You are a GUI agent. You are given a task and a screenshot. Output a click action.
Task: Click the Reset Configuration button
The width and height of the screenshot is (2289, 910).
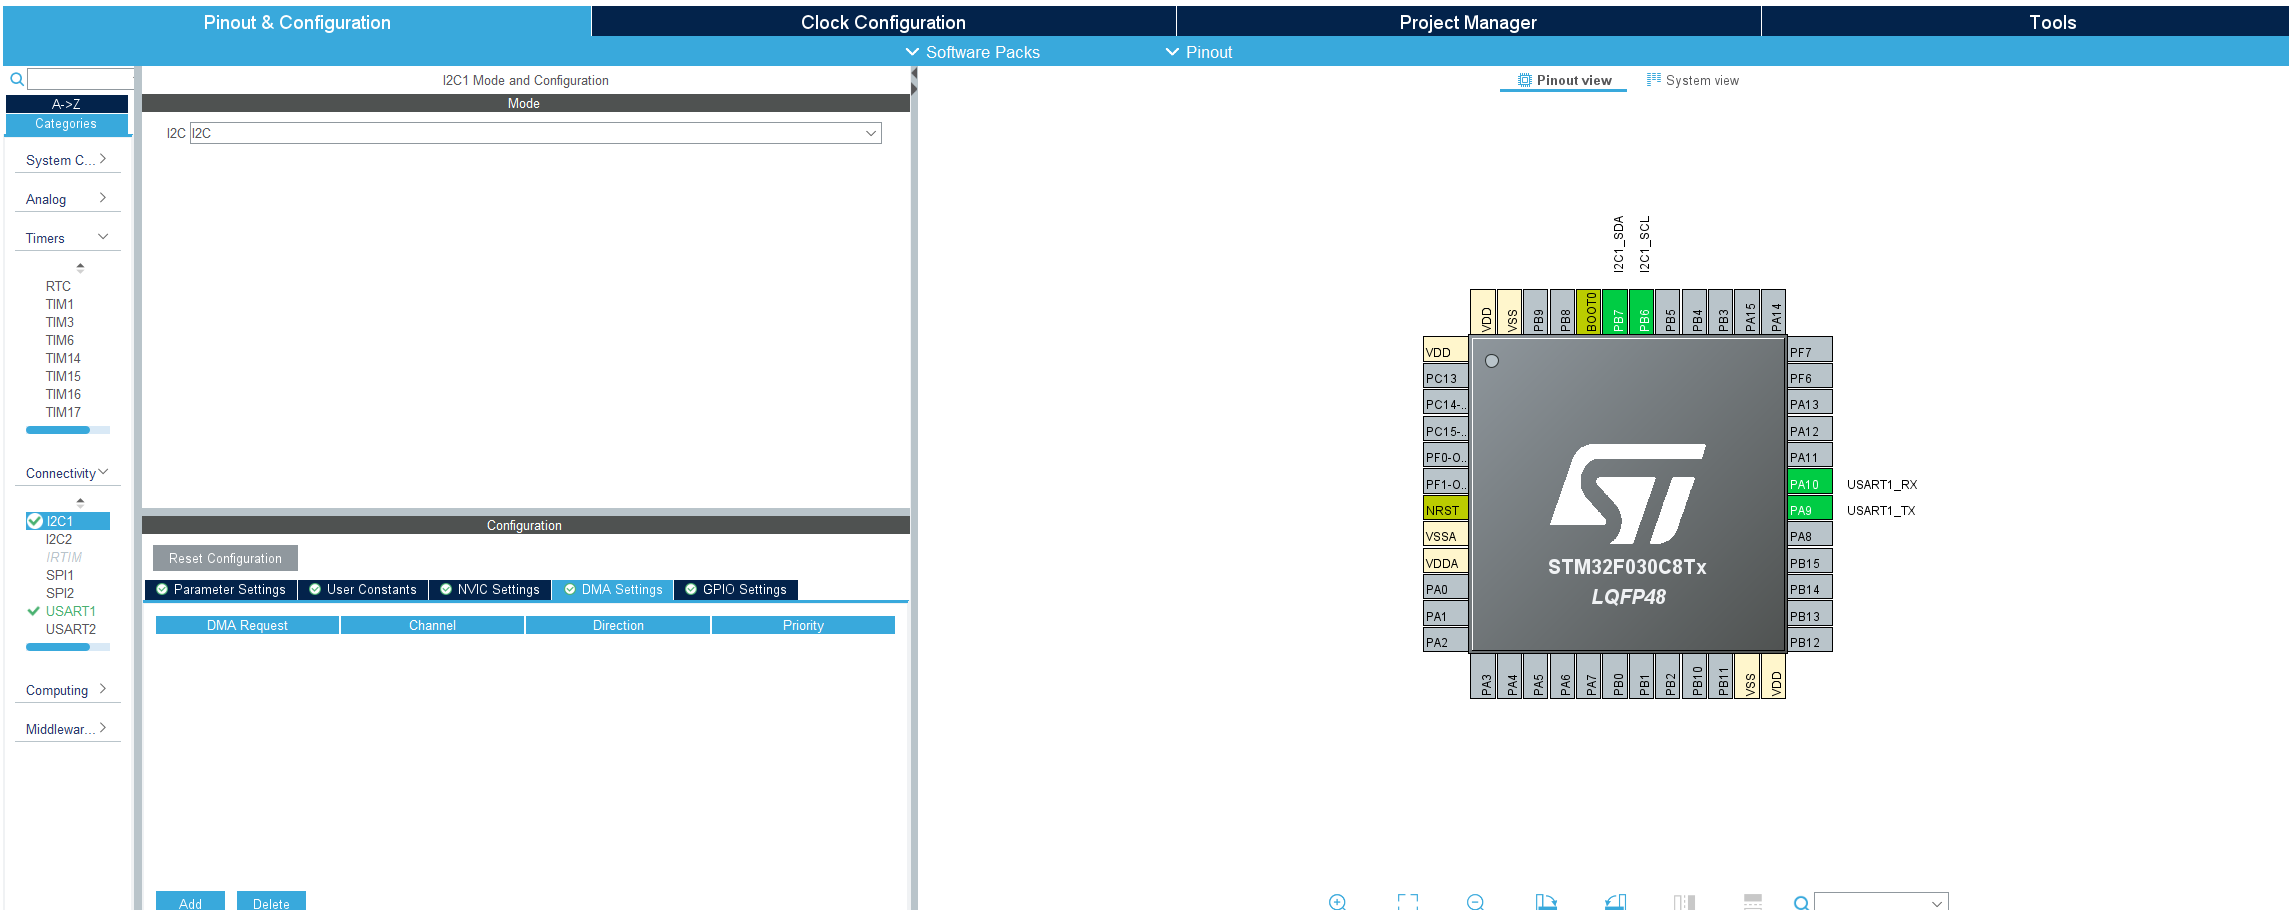tap(223, 558)
